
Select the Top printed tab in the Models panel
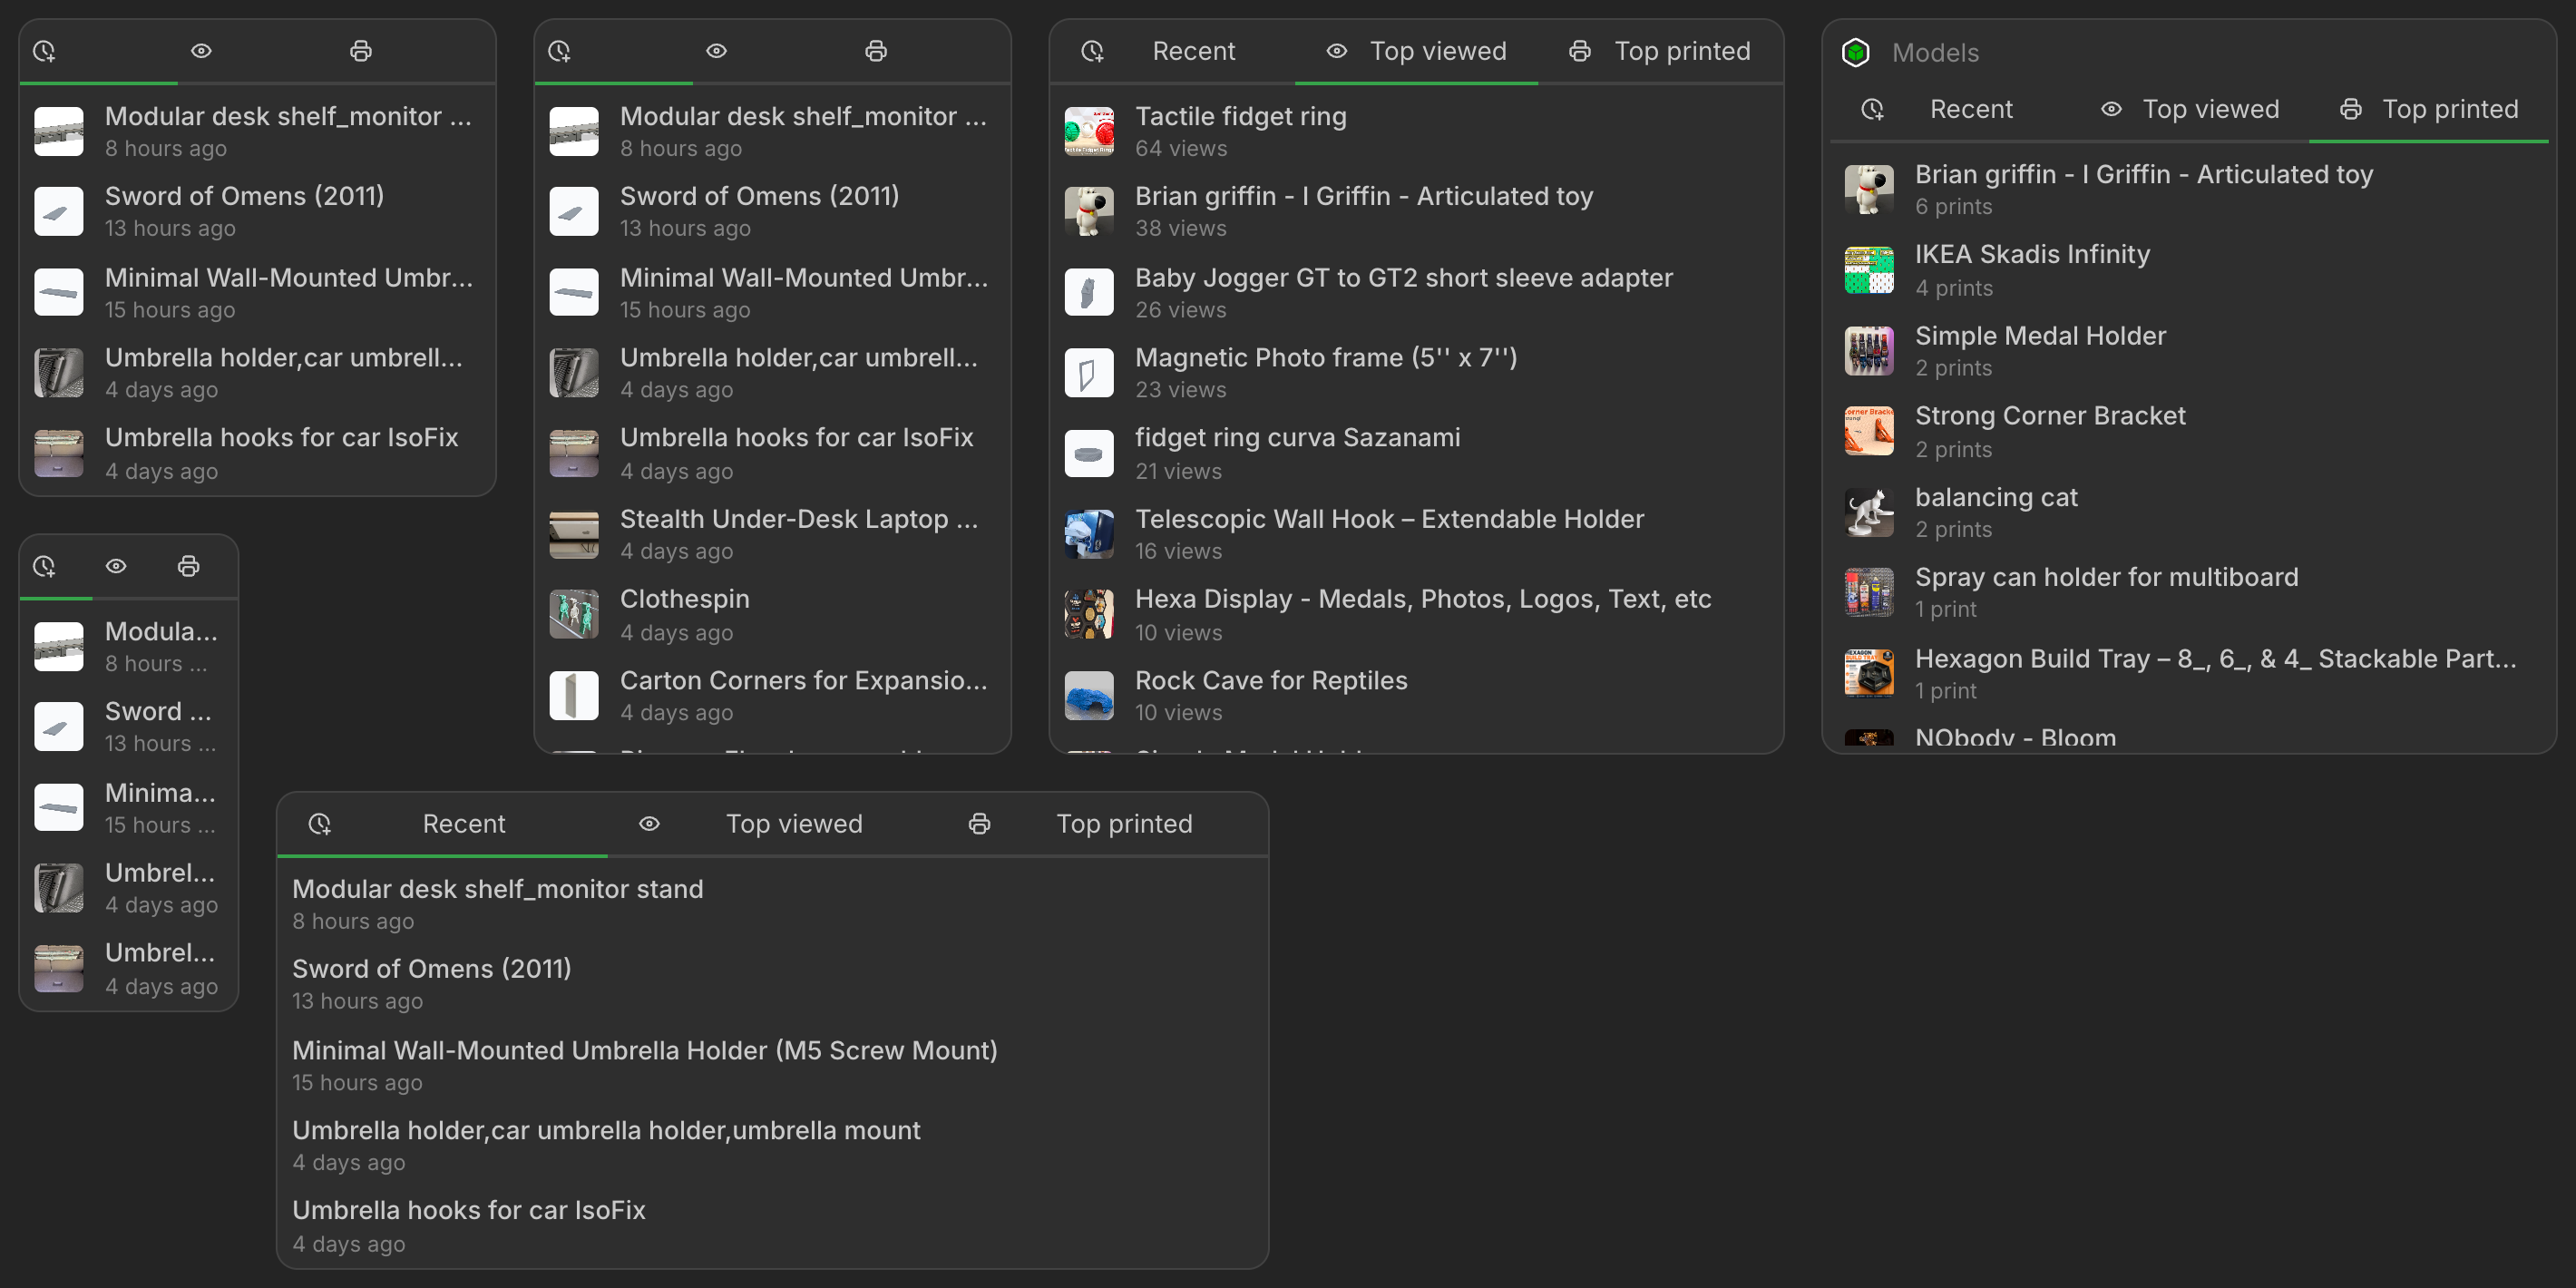point(2429,110)
